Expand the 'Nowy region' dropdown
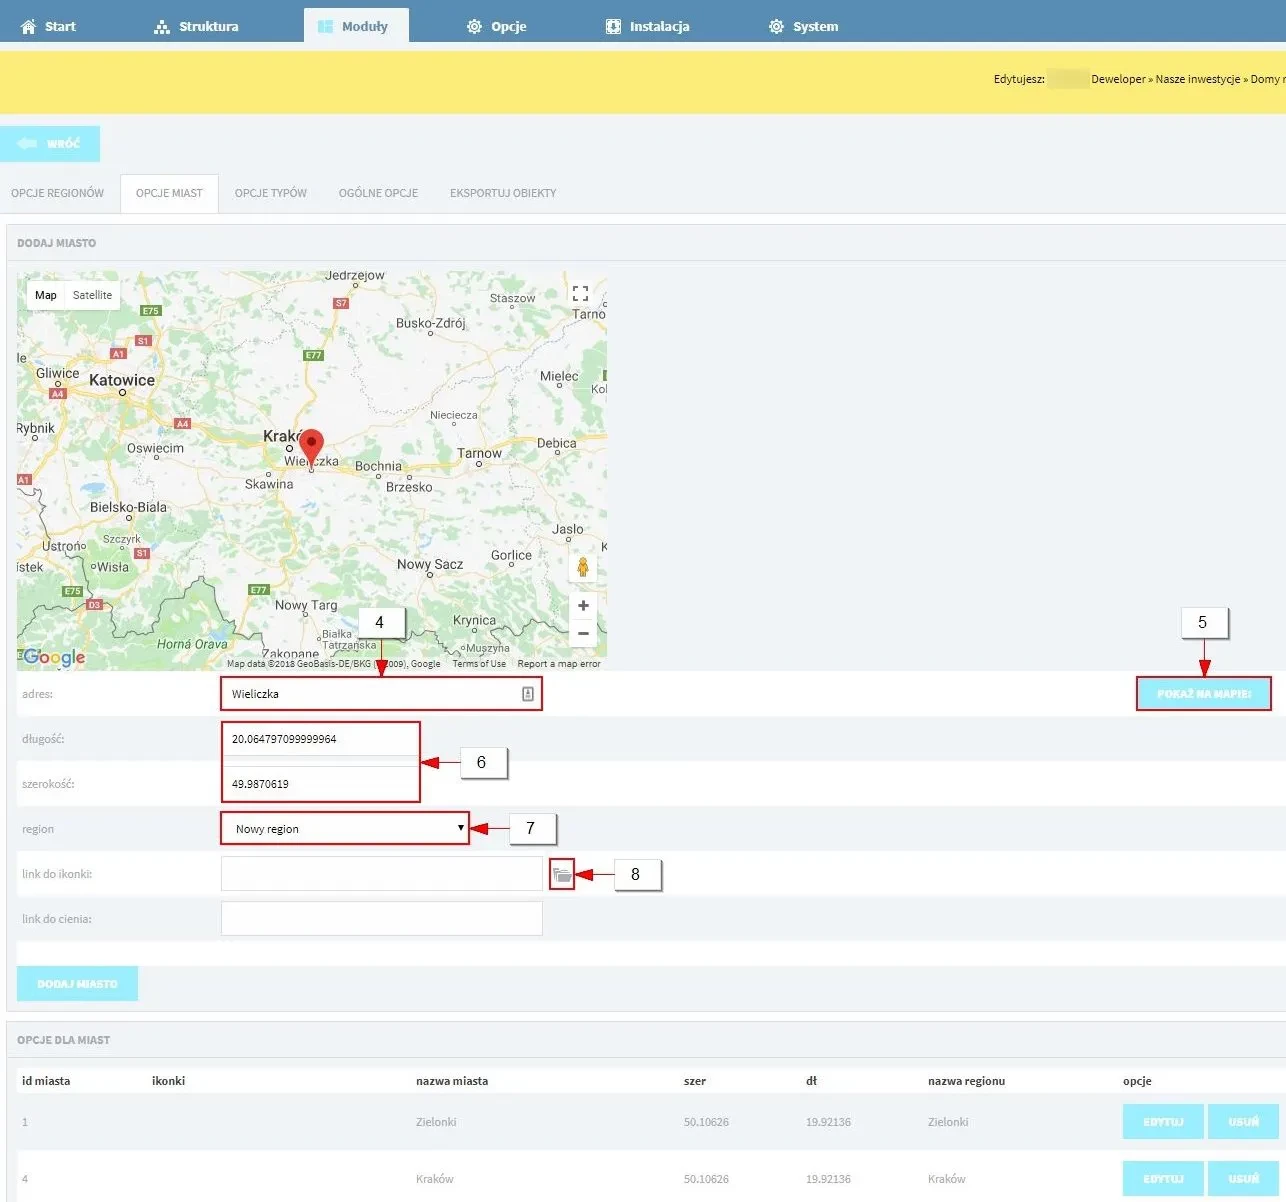Screen dimensions: 1286x1202 point(345,829)
